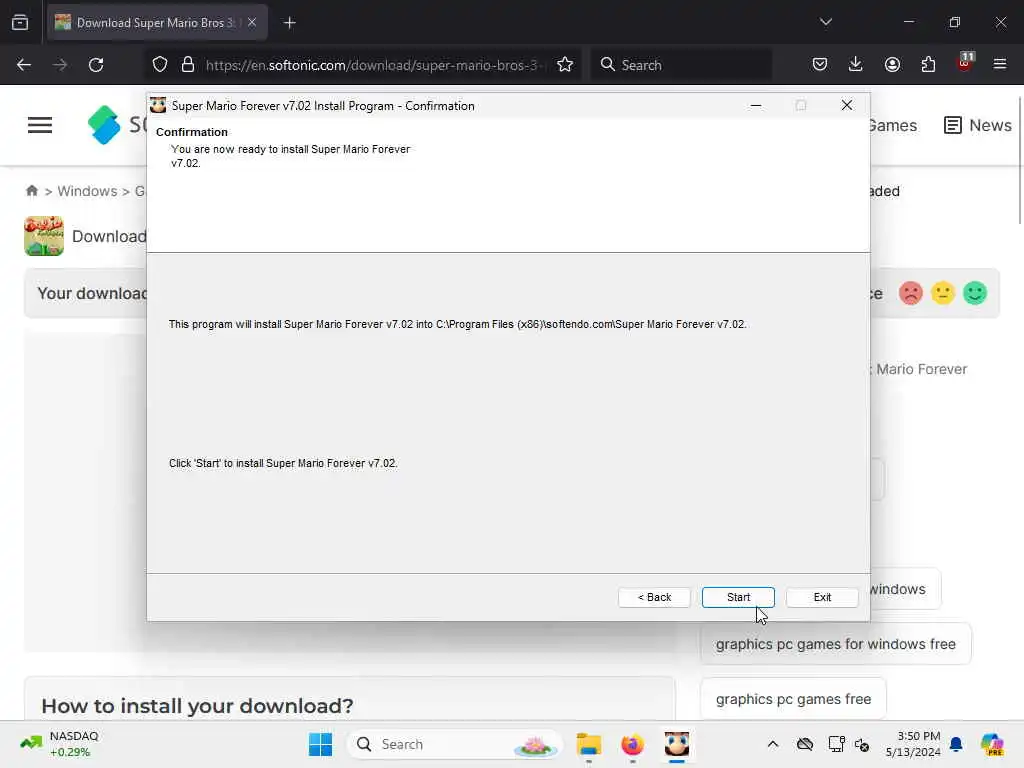Screen dimensions: 1024x768
Task: Rate experience with the red sad face
Action: point(910,293)
